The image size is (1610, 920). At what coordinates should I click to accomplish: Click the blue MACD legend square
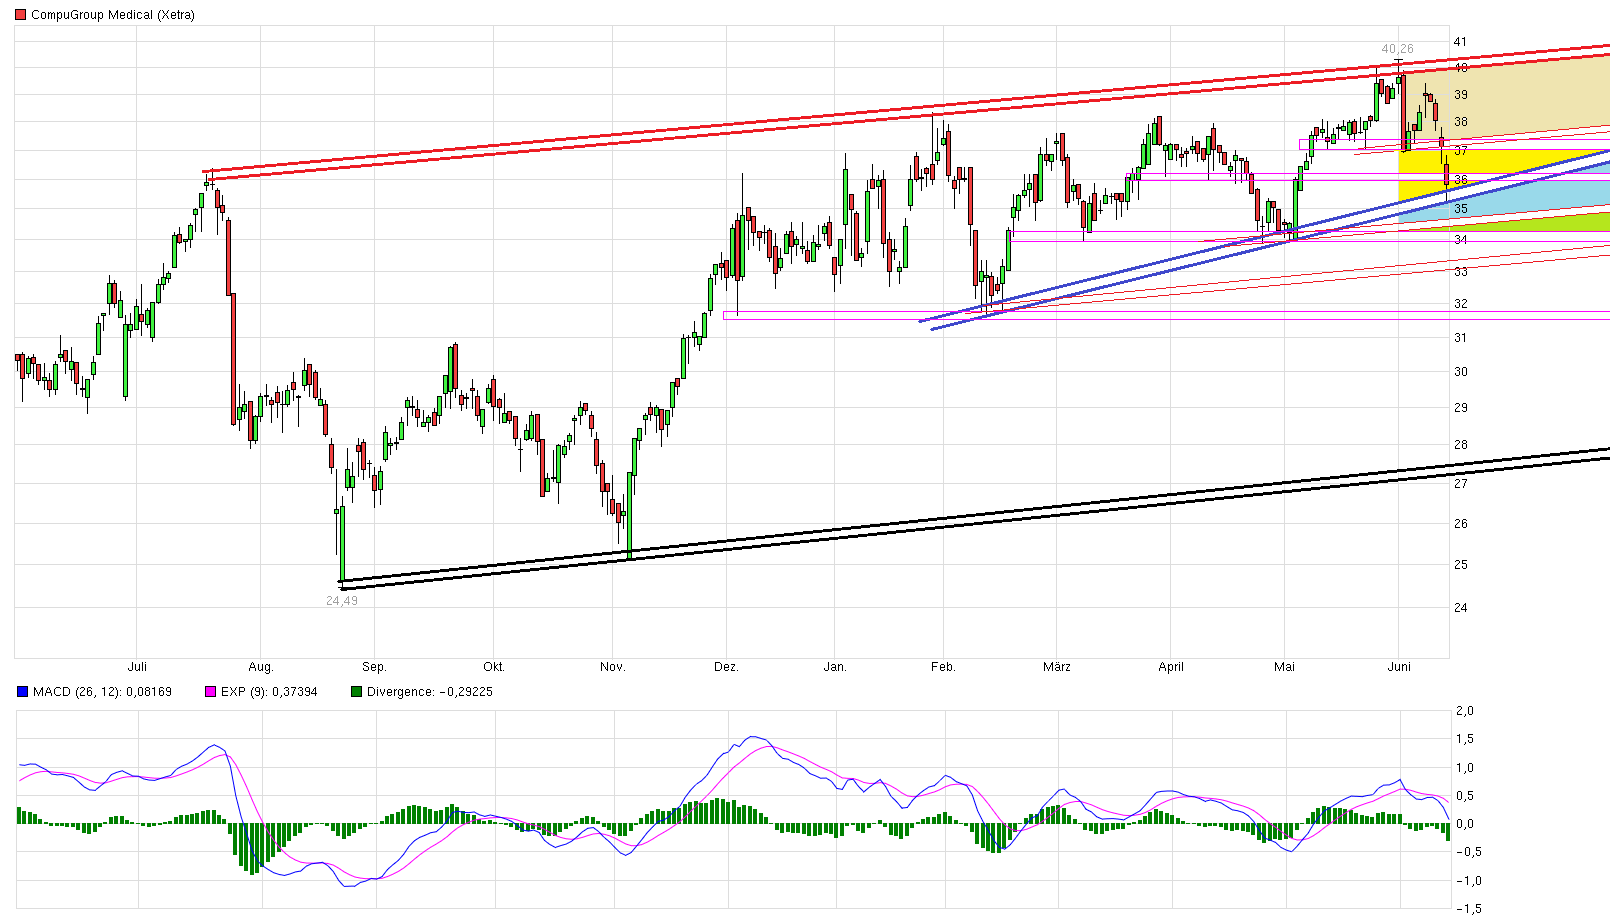coord(23,692)
